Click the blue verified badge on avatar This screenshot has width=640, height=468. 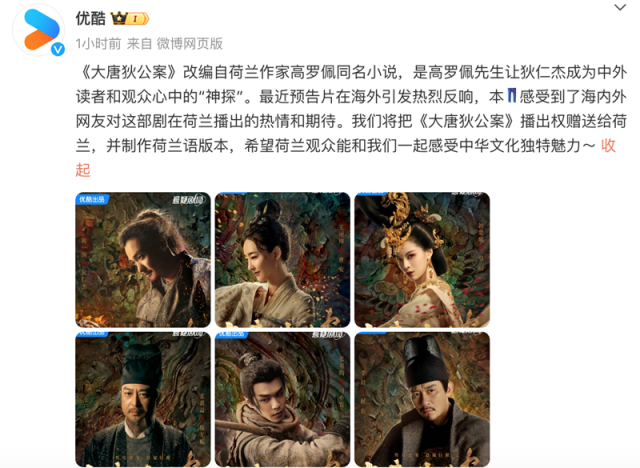pyautogui.click(x=58, y=49)
